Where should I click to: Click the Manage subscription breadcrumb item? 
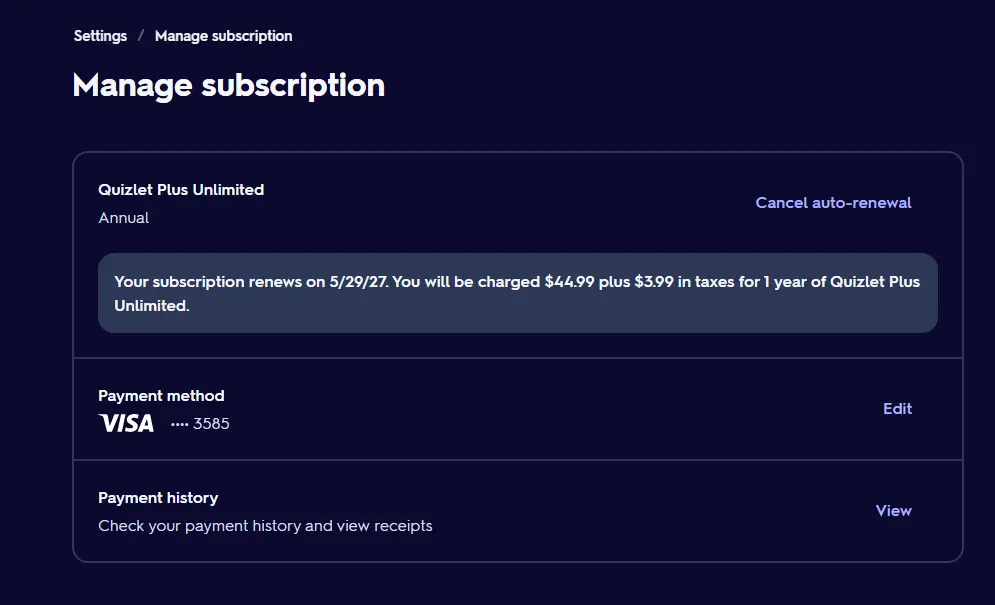pyautogui.click(x=223, y=36)
